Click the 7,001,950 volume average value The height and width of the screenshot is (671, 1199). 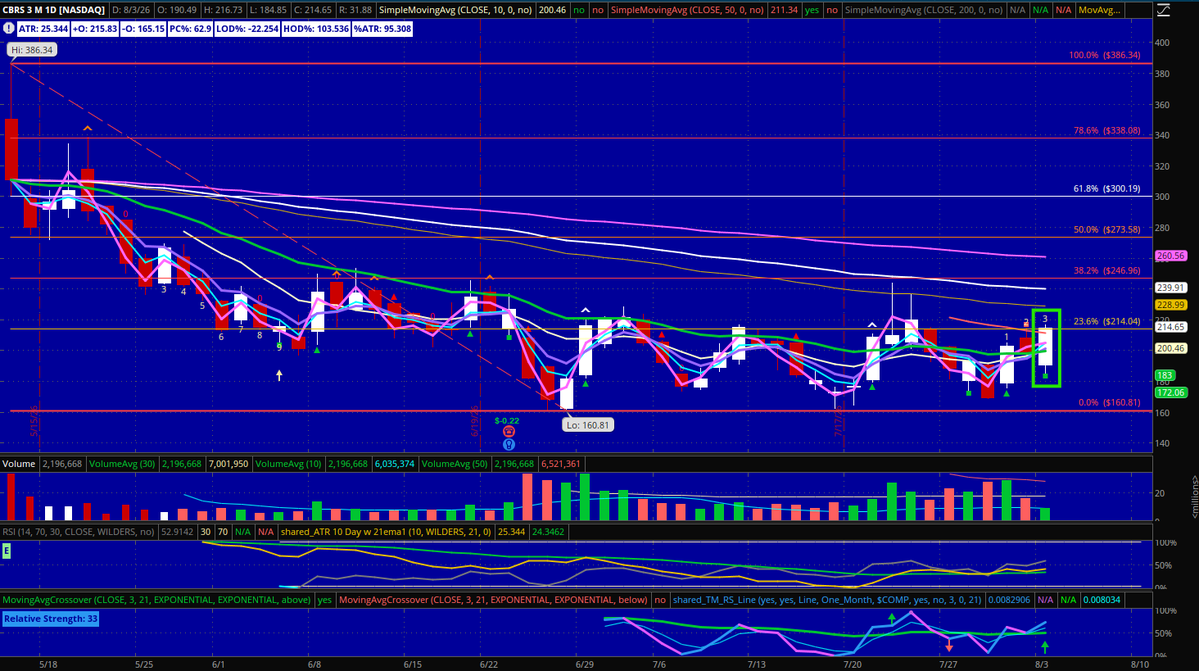pyautogui.click(x=228, y=464)
